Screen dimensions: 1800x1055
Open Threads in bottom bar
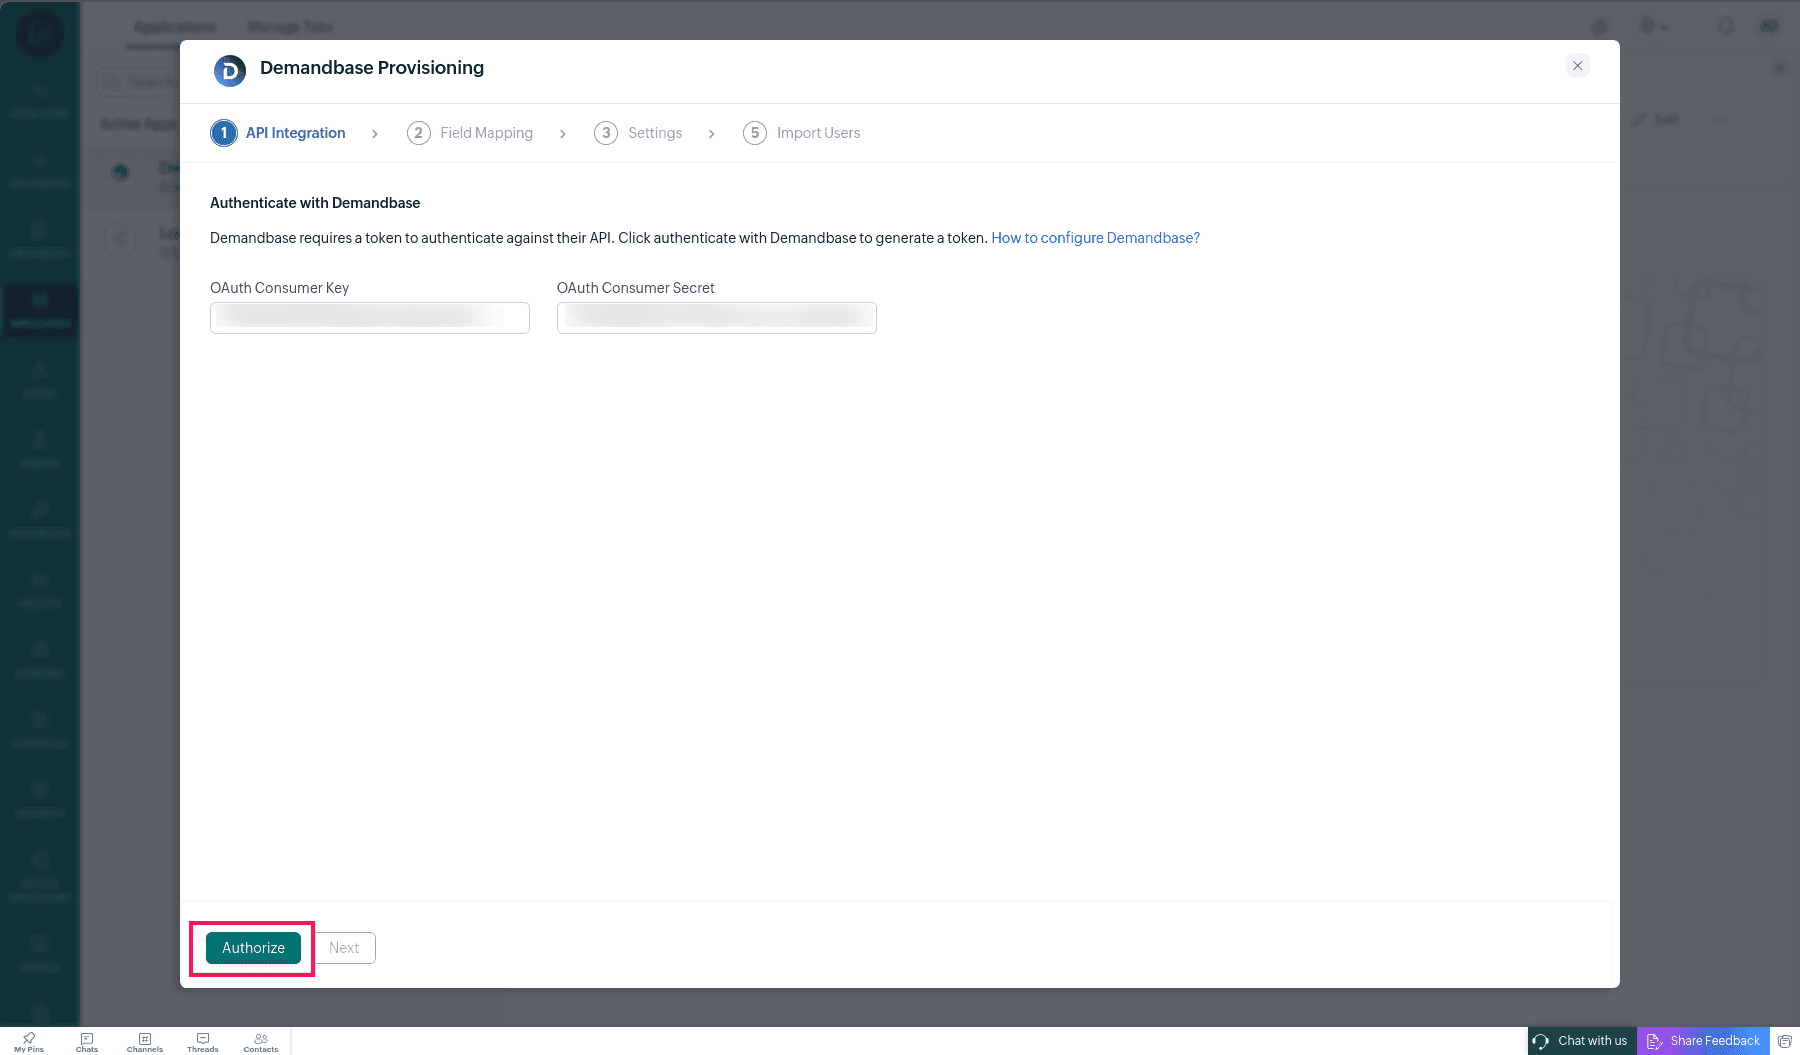203,1042
